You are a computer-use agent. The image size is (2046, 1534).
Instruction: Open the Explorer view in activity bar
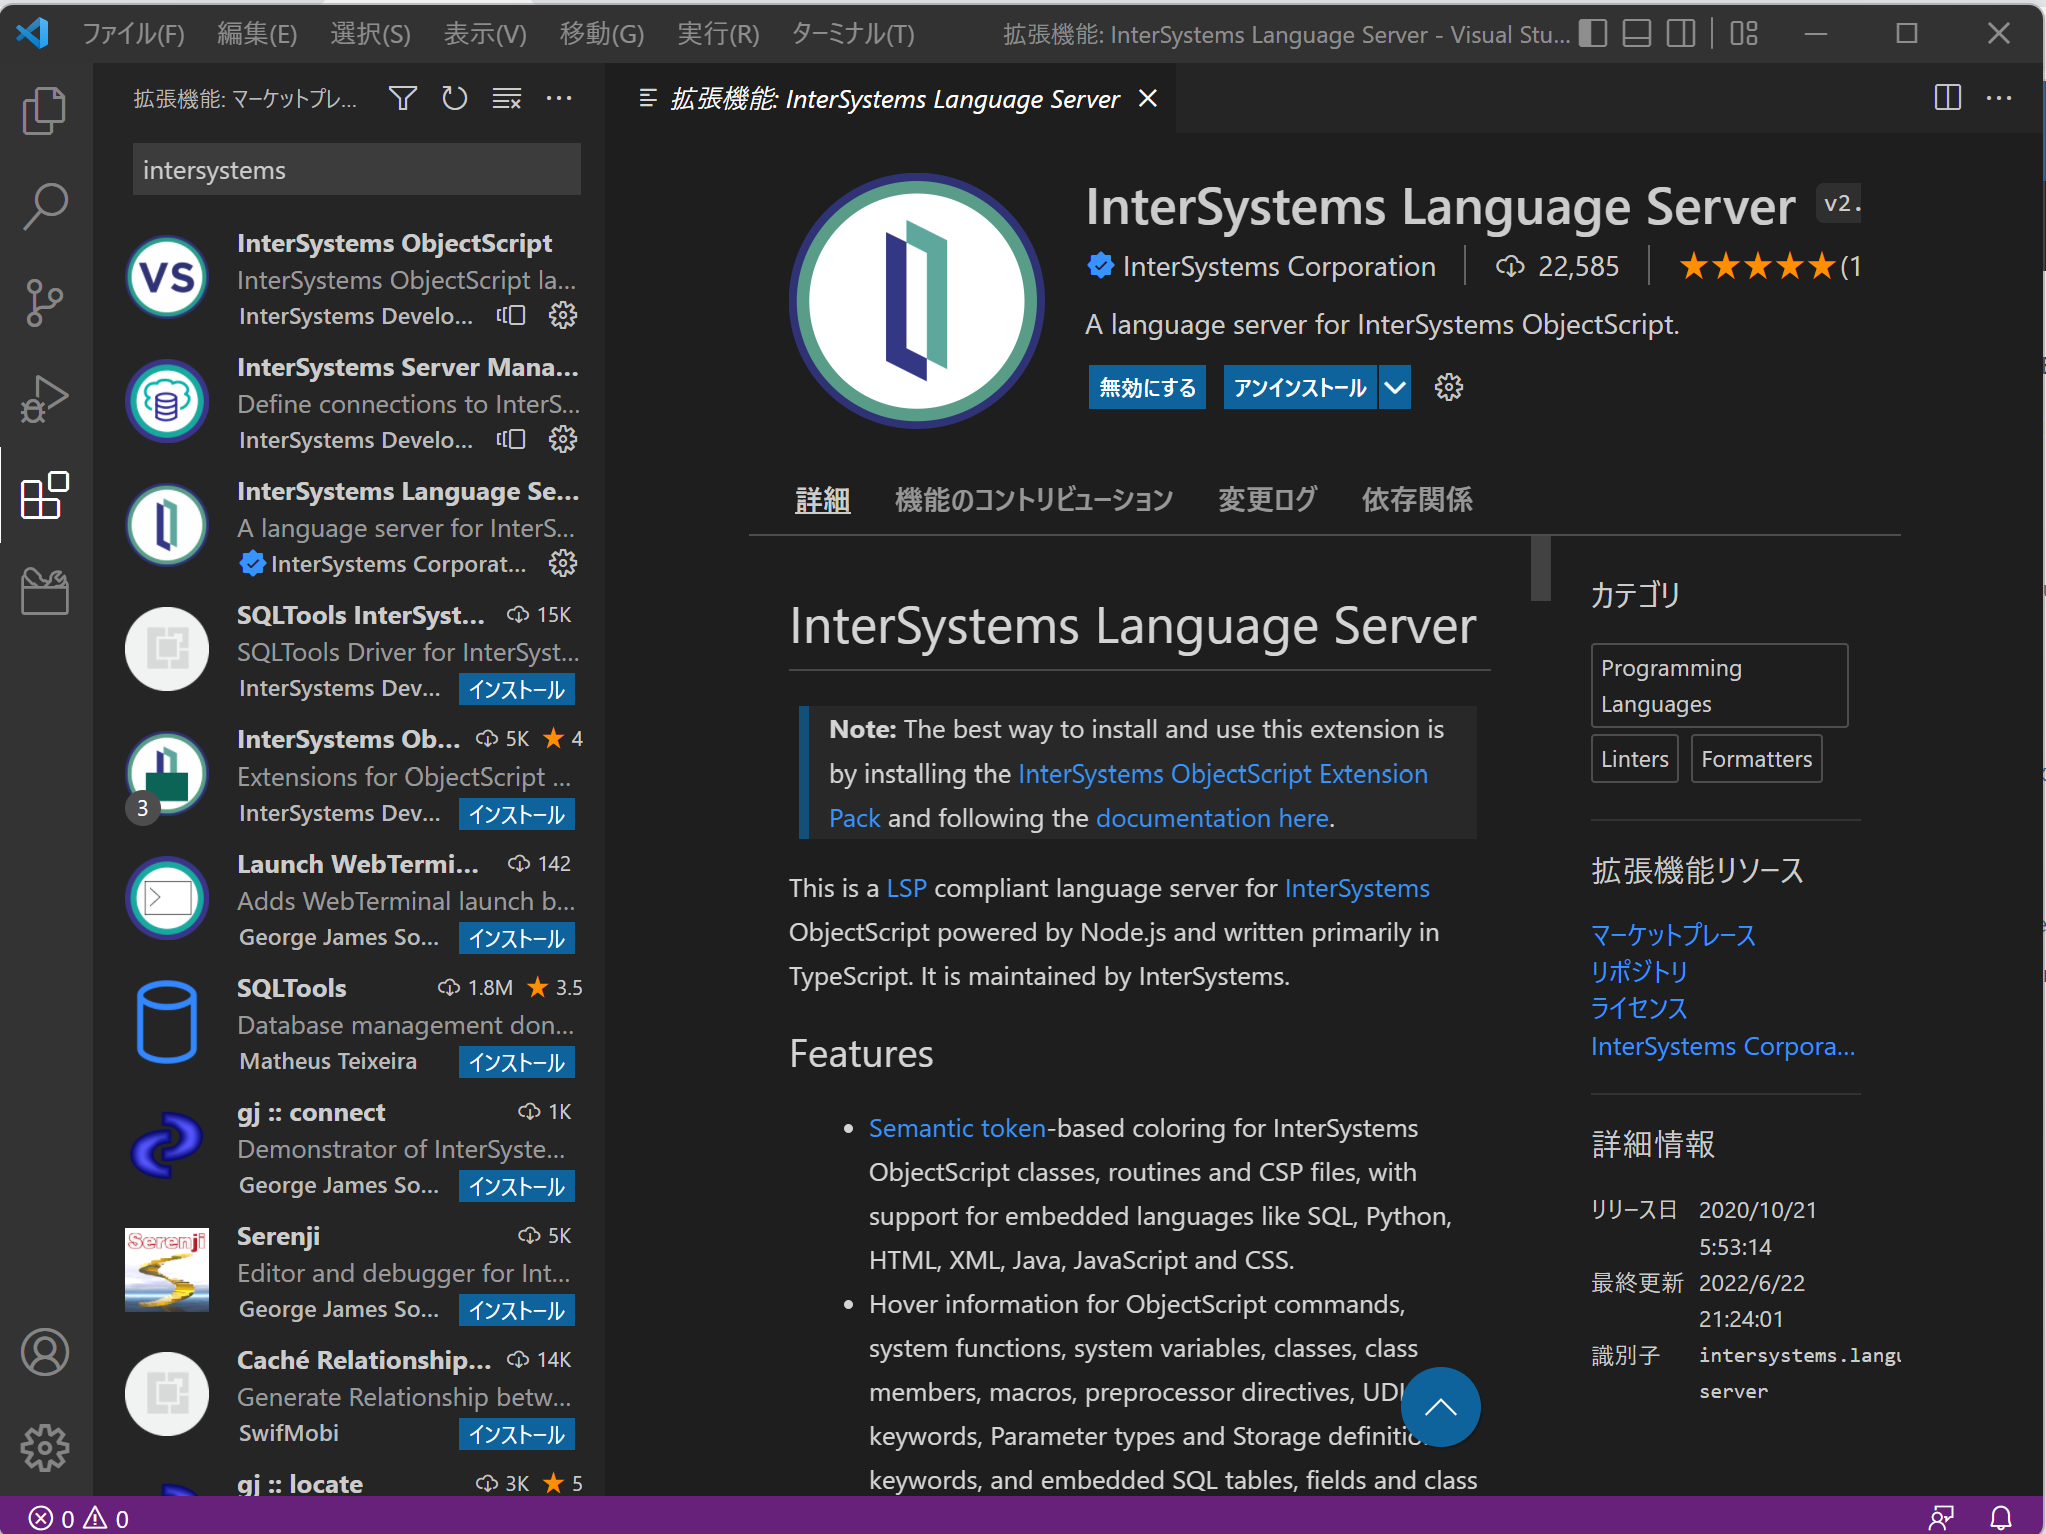(x=44, y=109)
